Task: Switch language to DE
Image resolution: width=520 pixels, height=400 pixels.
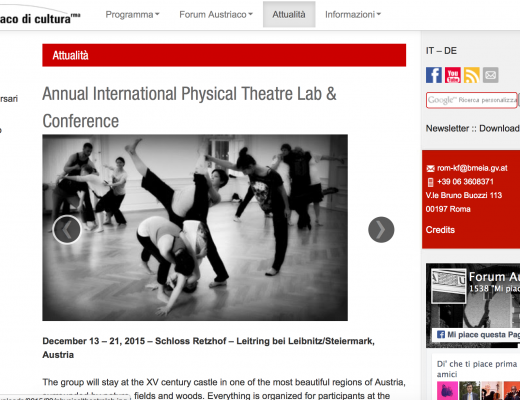Action: point(450,51)
